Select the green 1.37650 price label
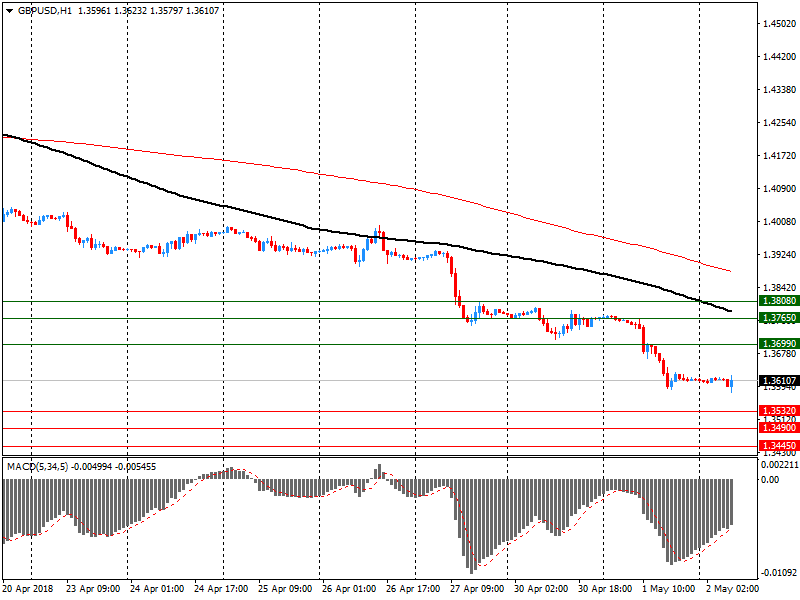 [778, 318]
